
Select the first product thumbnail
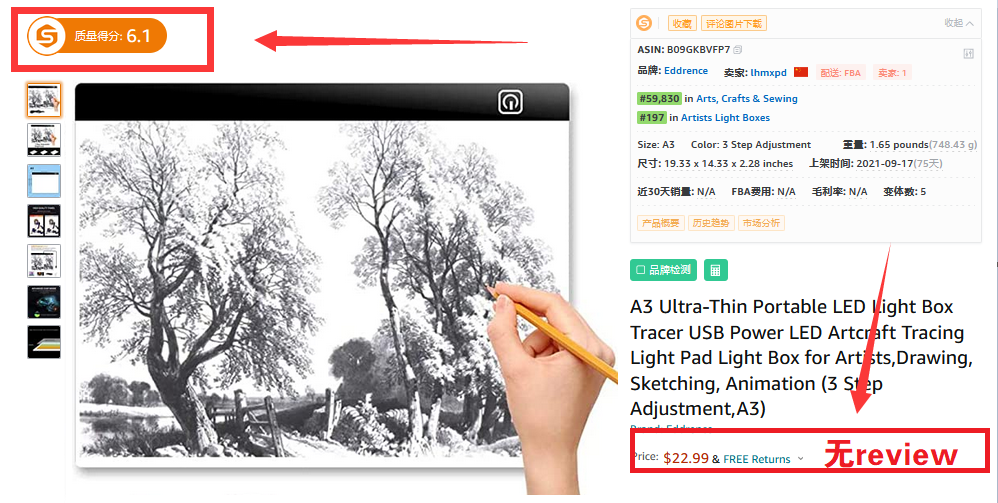click(x=44, y=100)
